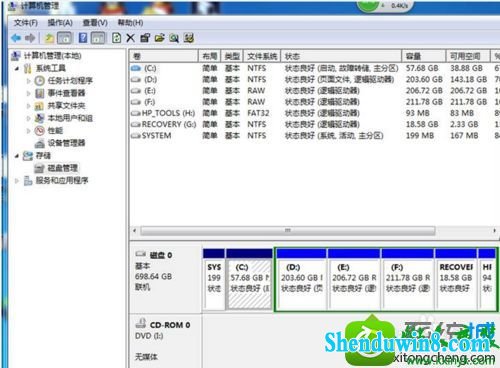Select the 计算机管理(本地) root node
This screenshot has width=500, height=368.
(x=52, y=56)
